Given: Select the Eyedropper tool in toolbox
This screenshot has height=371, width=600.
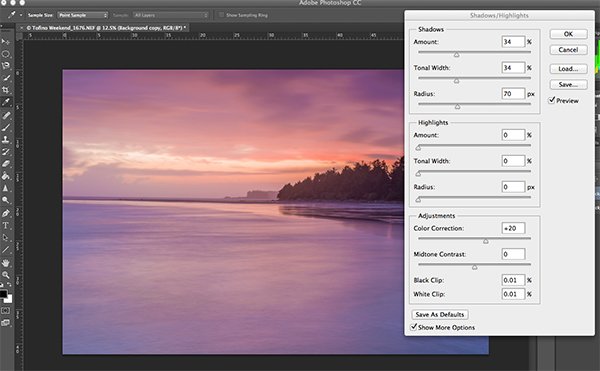Looking at the screenshot, I should 5,102.
